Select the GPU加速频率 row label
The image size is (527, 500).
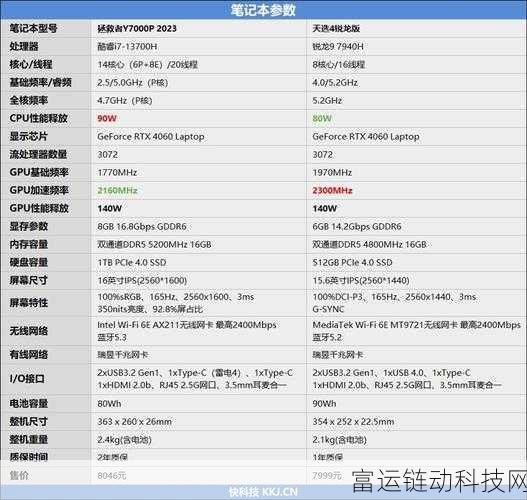pos(39,190)
